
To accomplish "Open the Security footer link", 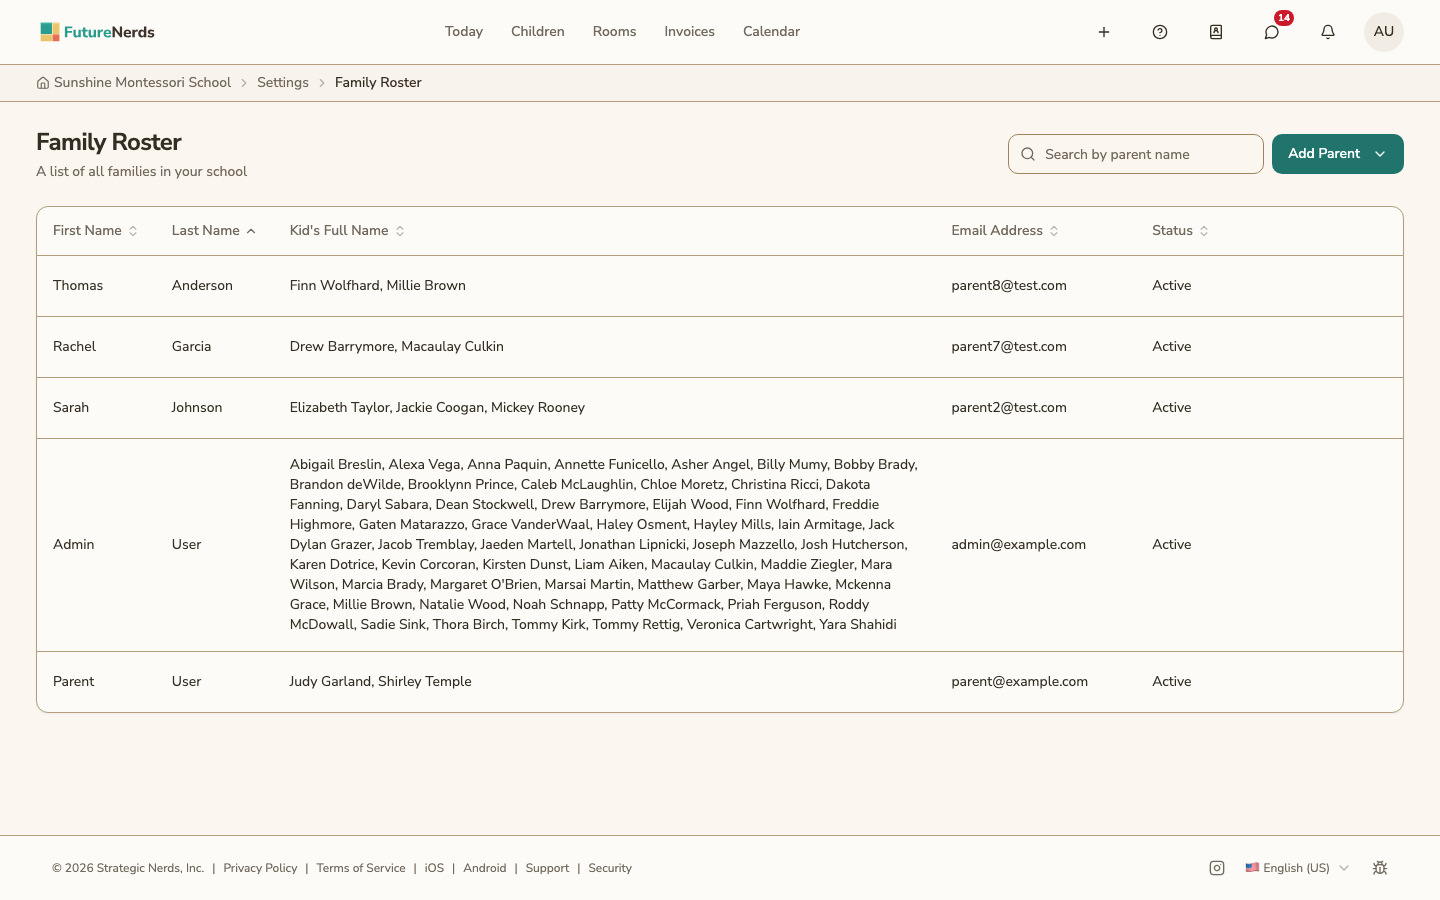I will [610, 868].
